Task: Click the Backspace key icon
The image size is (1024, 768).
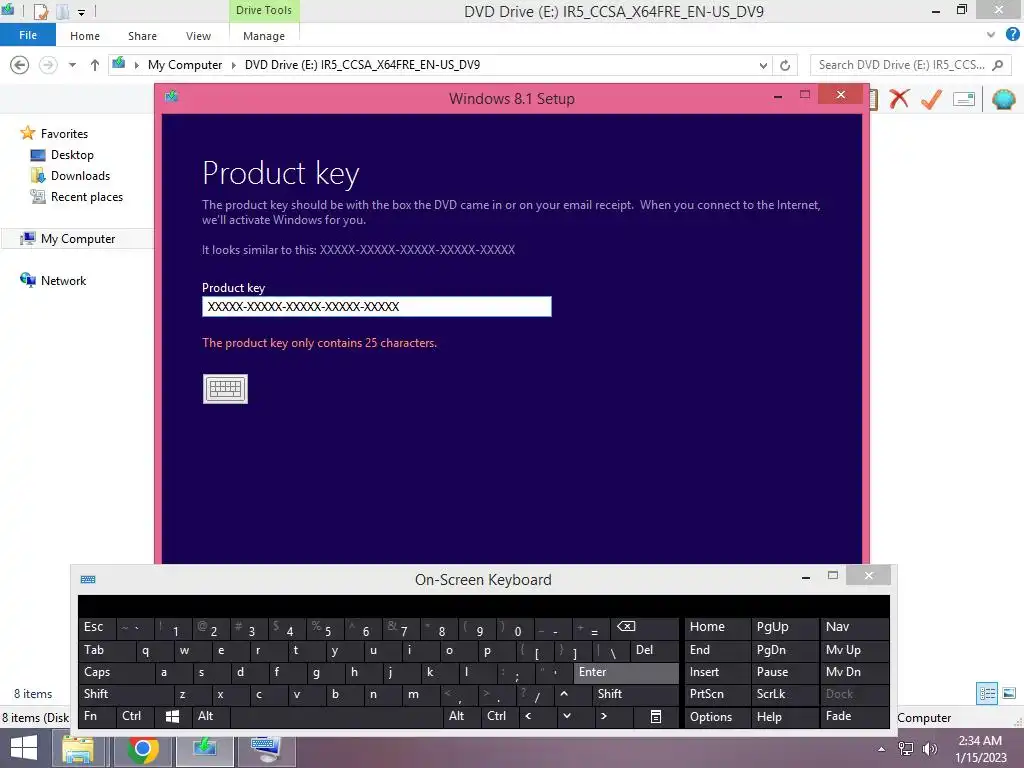Action: pos(644,627)
